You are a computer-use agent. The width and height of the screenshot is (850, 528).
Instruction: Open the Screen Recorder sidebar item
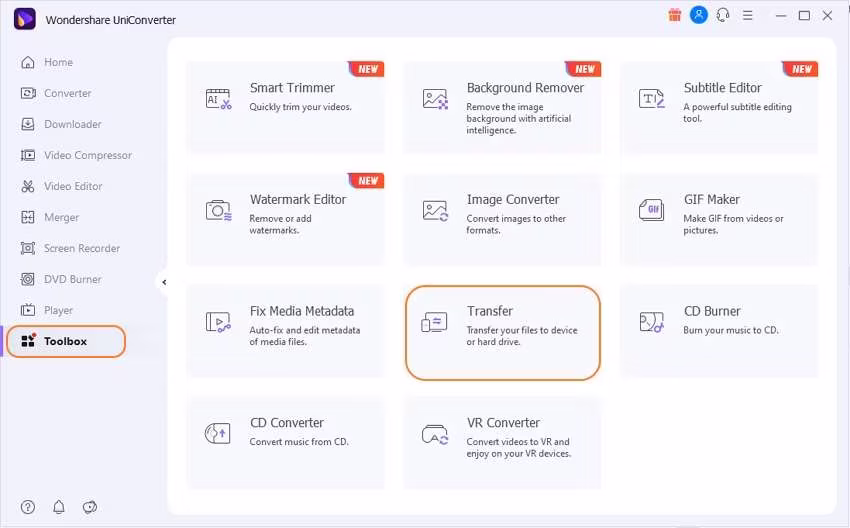[x=81, y=248]
